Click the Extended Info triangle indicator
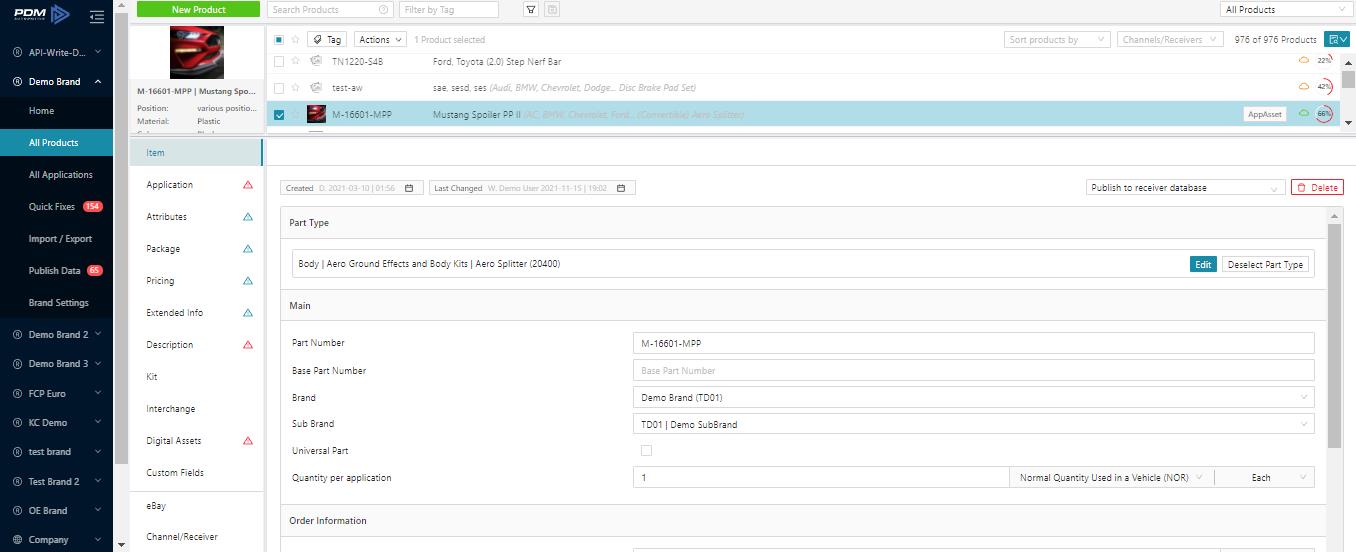 coord(248,313)
